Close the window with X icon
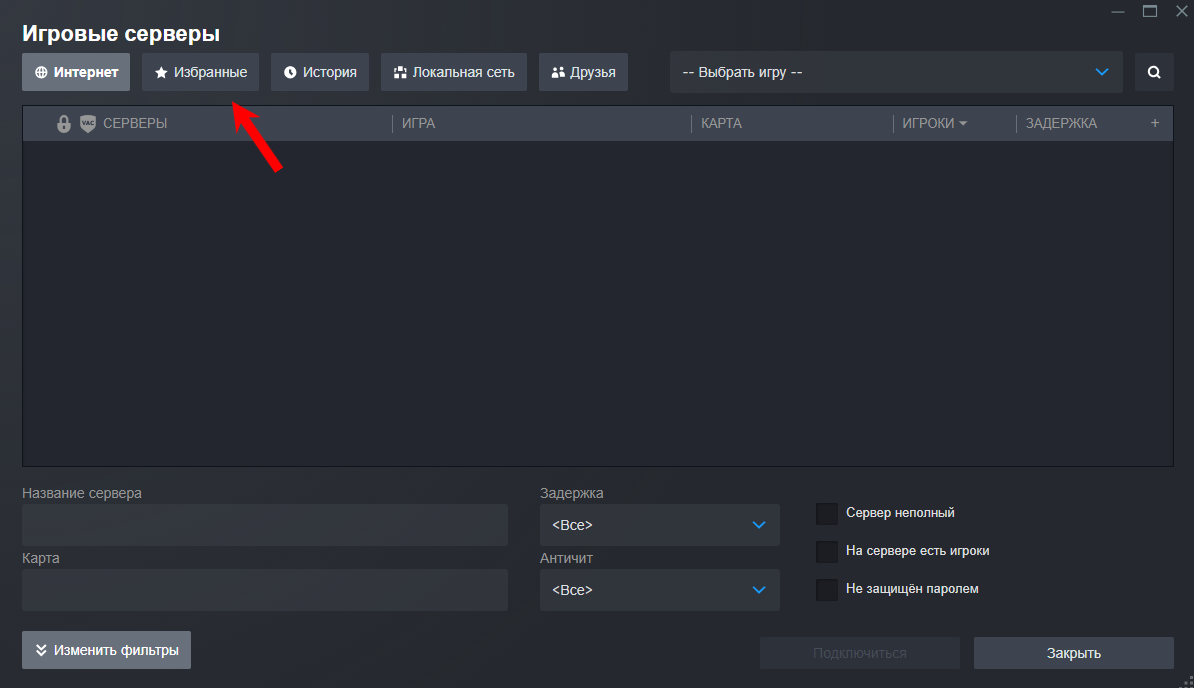Screen dimensions: 1194x688 [1182, 11]
